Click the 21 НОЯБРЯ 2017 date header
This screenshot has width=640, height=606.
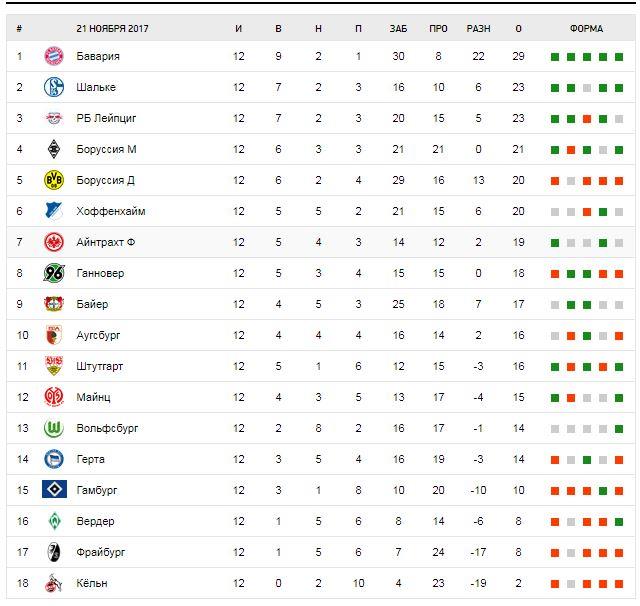[111, 28]
